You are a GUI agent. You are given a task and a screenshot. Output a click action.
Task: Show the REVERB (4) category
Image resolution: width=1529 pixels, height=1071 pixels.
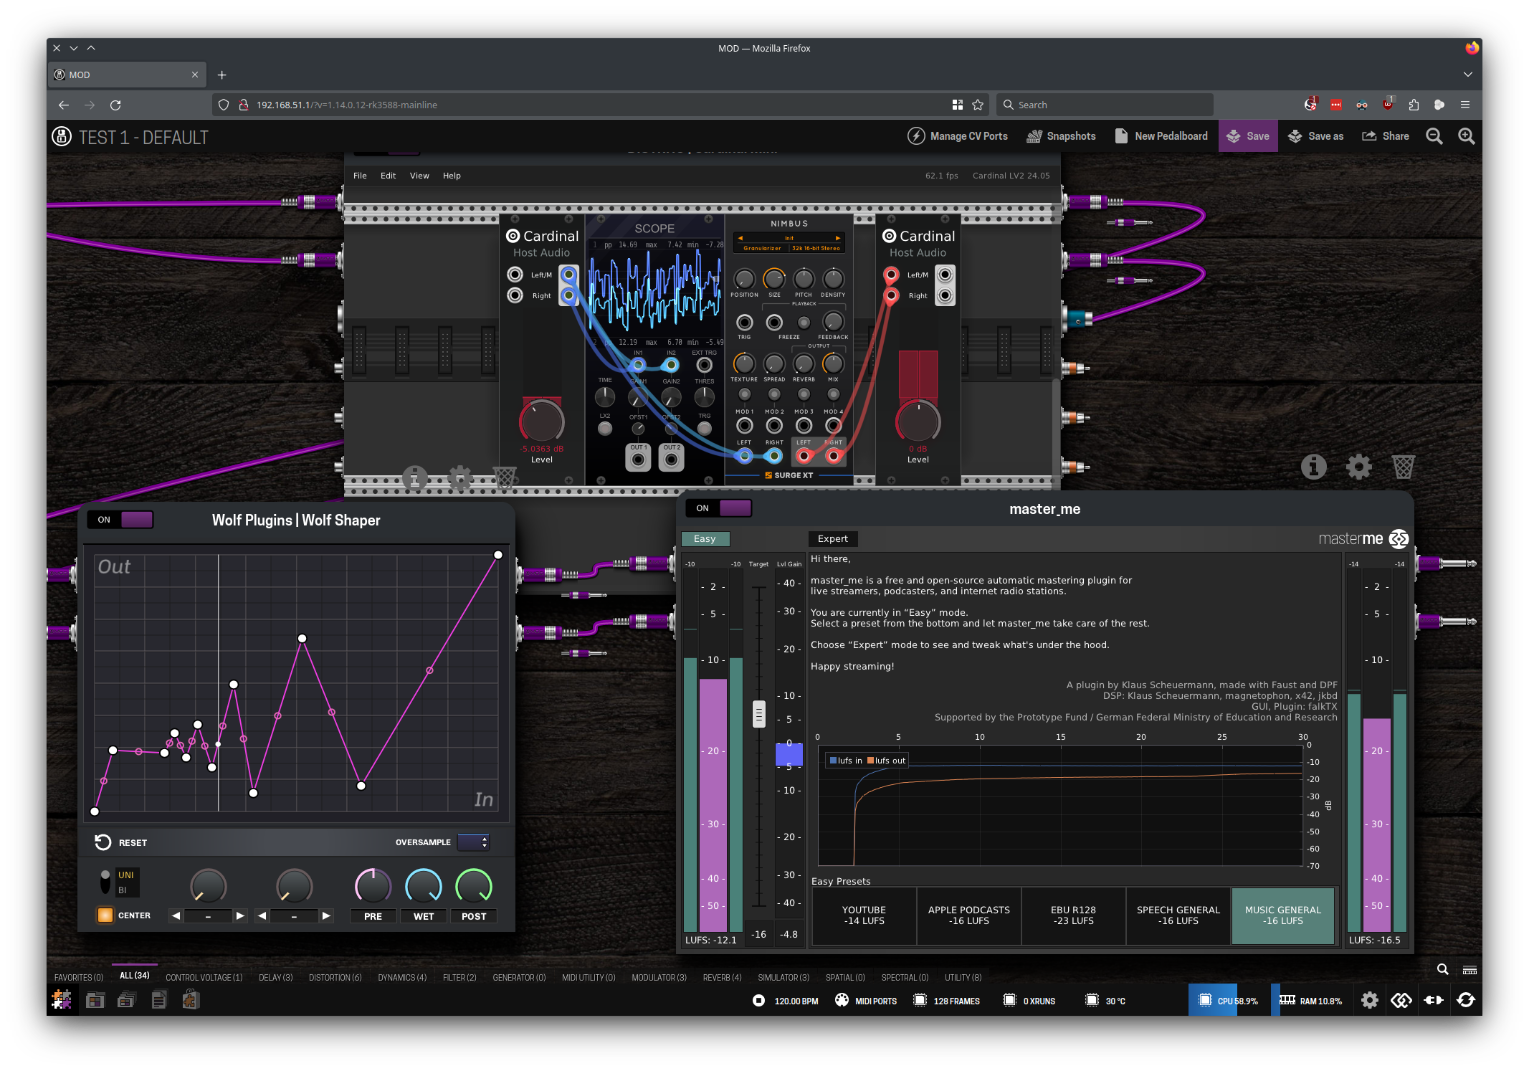click(722, 977)
